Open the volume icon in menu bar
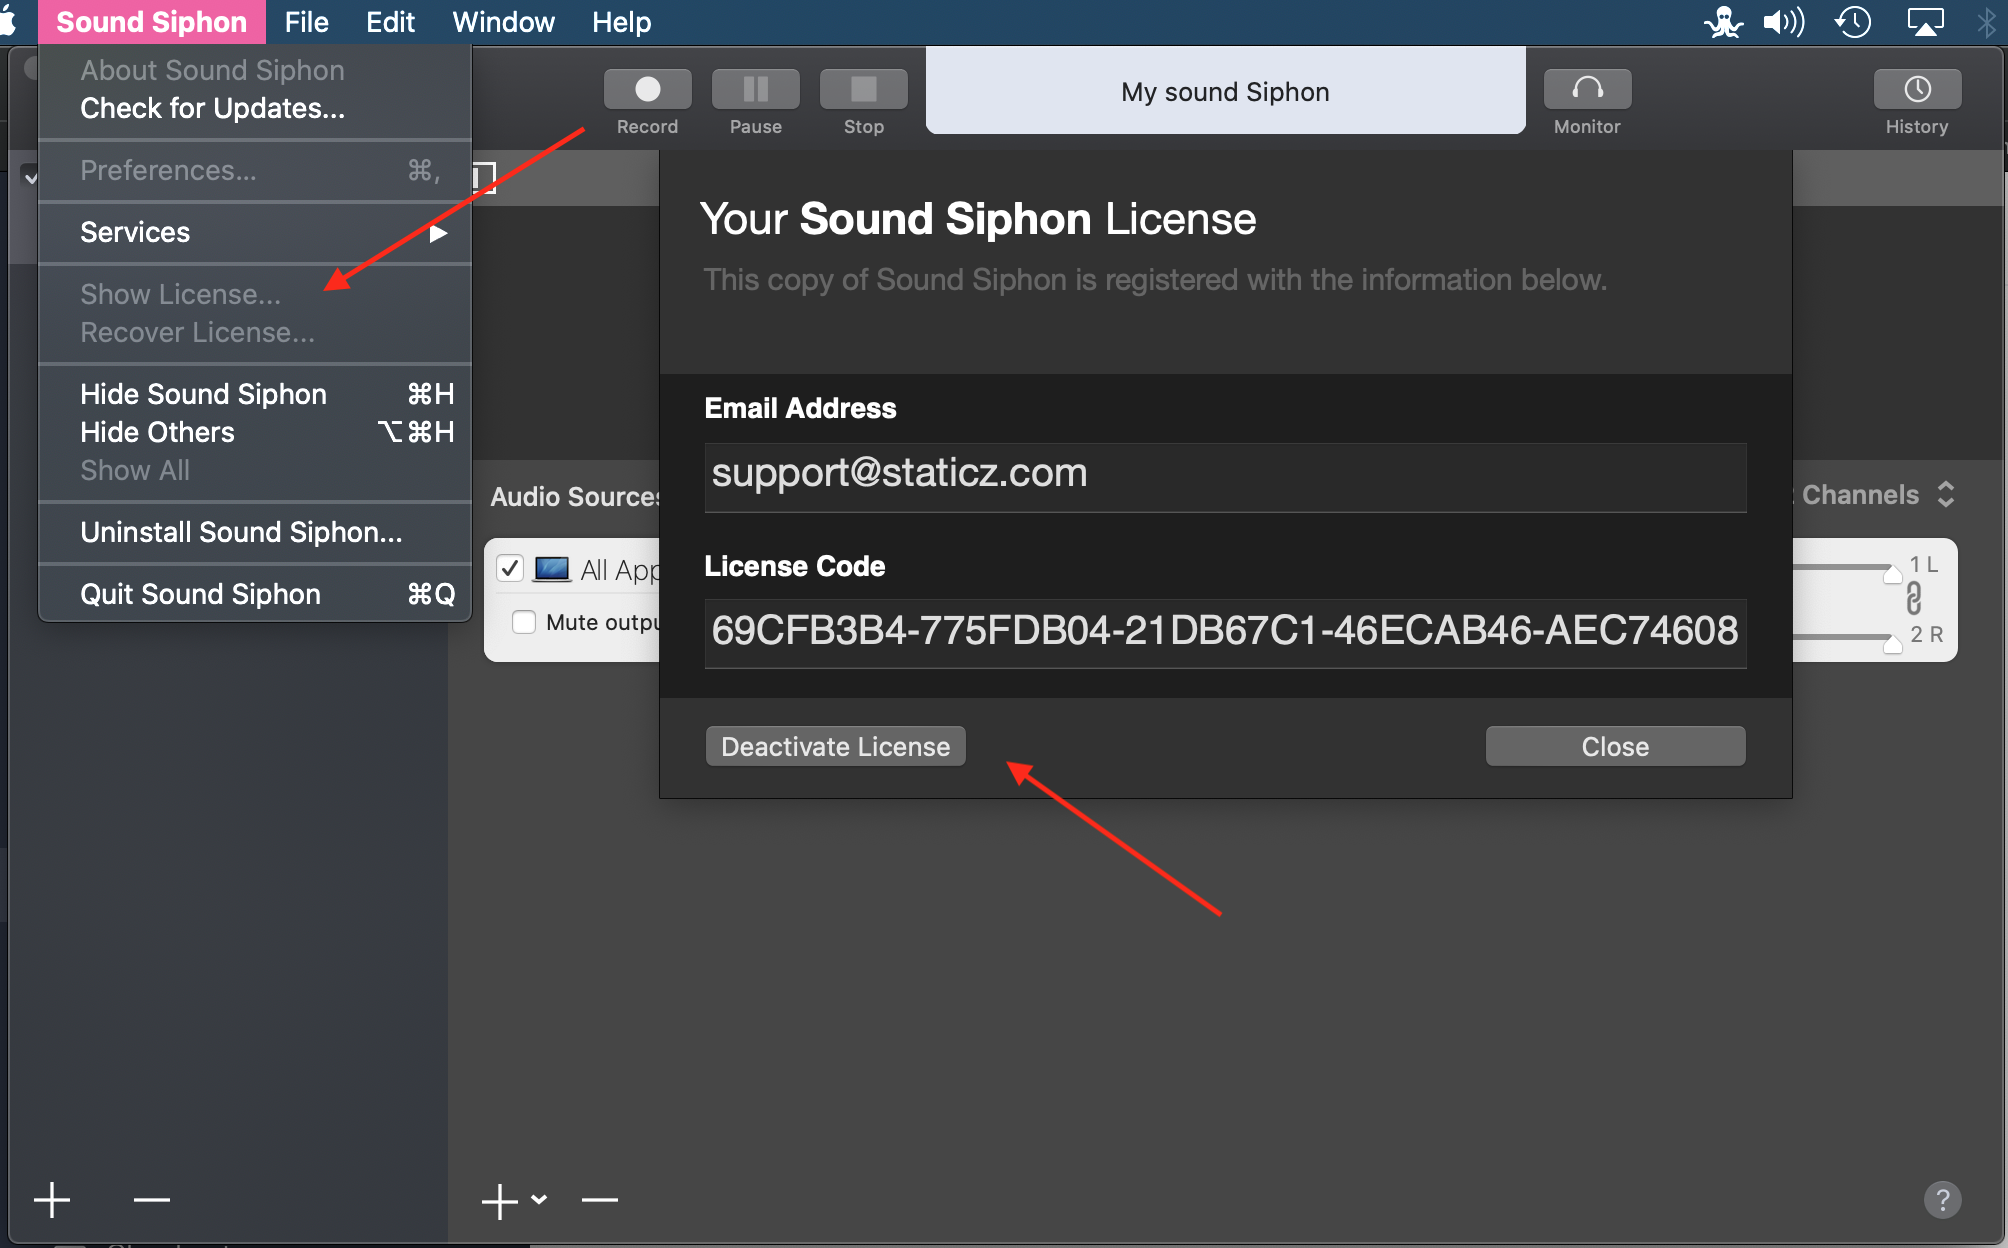The height and width of the screenshot is (1248, 2008). tap(1783, 22)
